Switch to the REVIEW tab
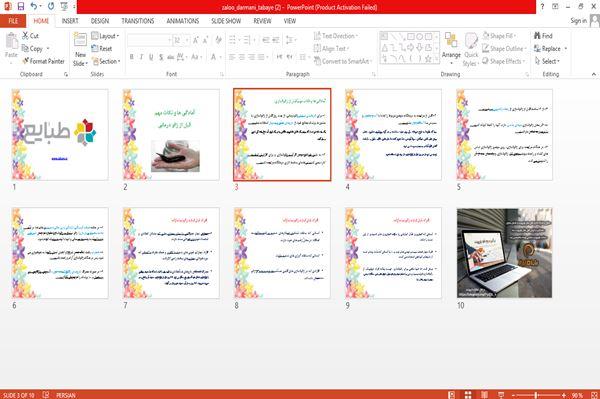Image resolution: width=600 pixels, height=399 pixels. tap(262, 21)
